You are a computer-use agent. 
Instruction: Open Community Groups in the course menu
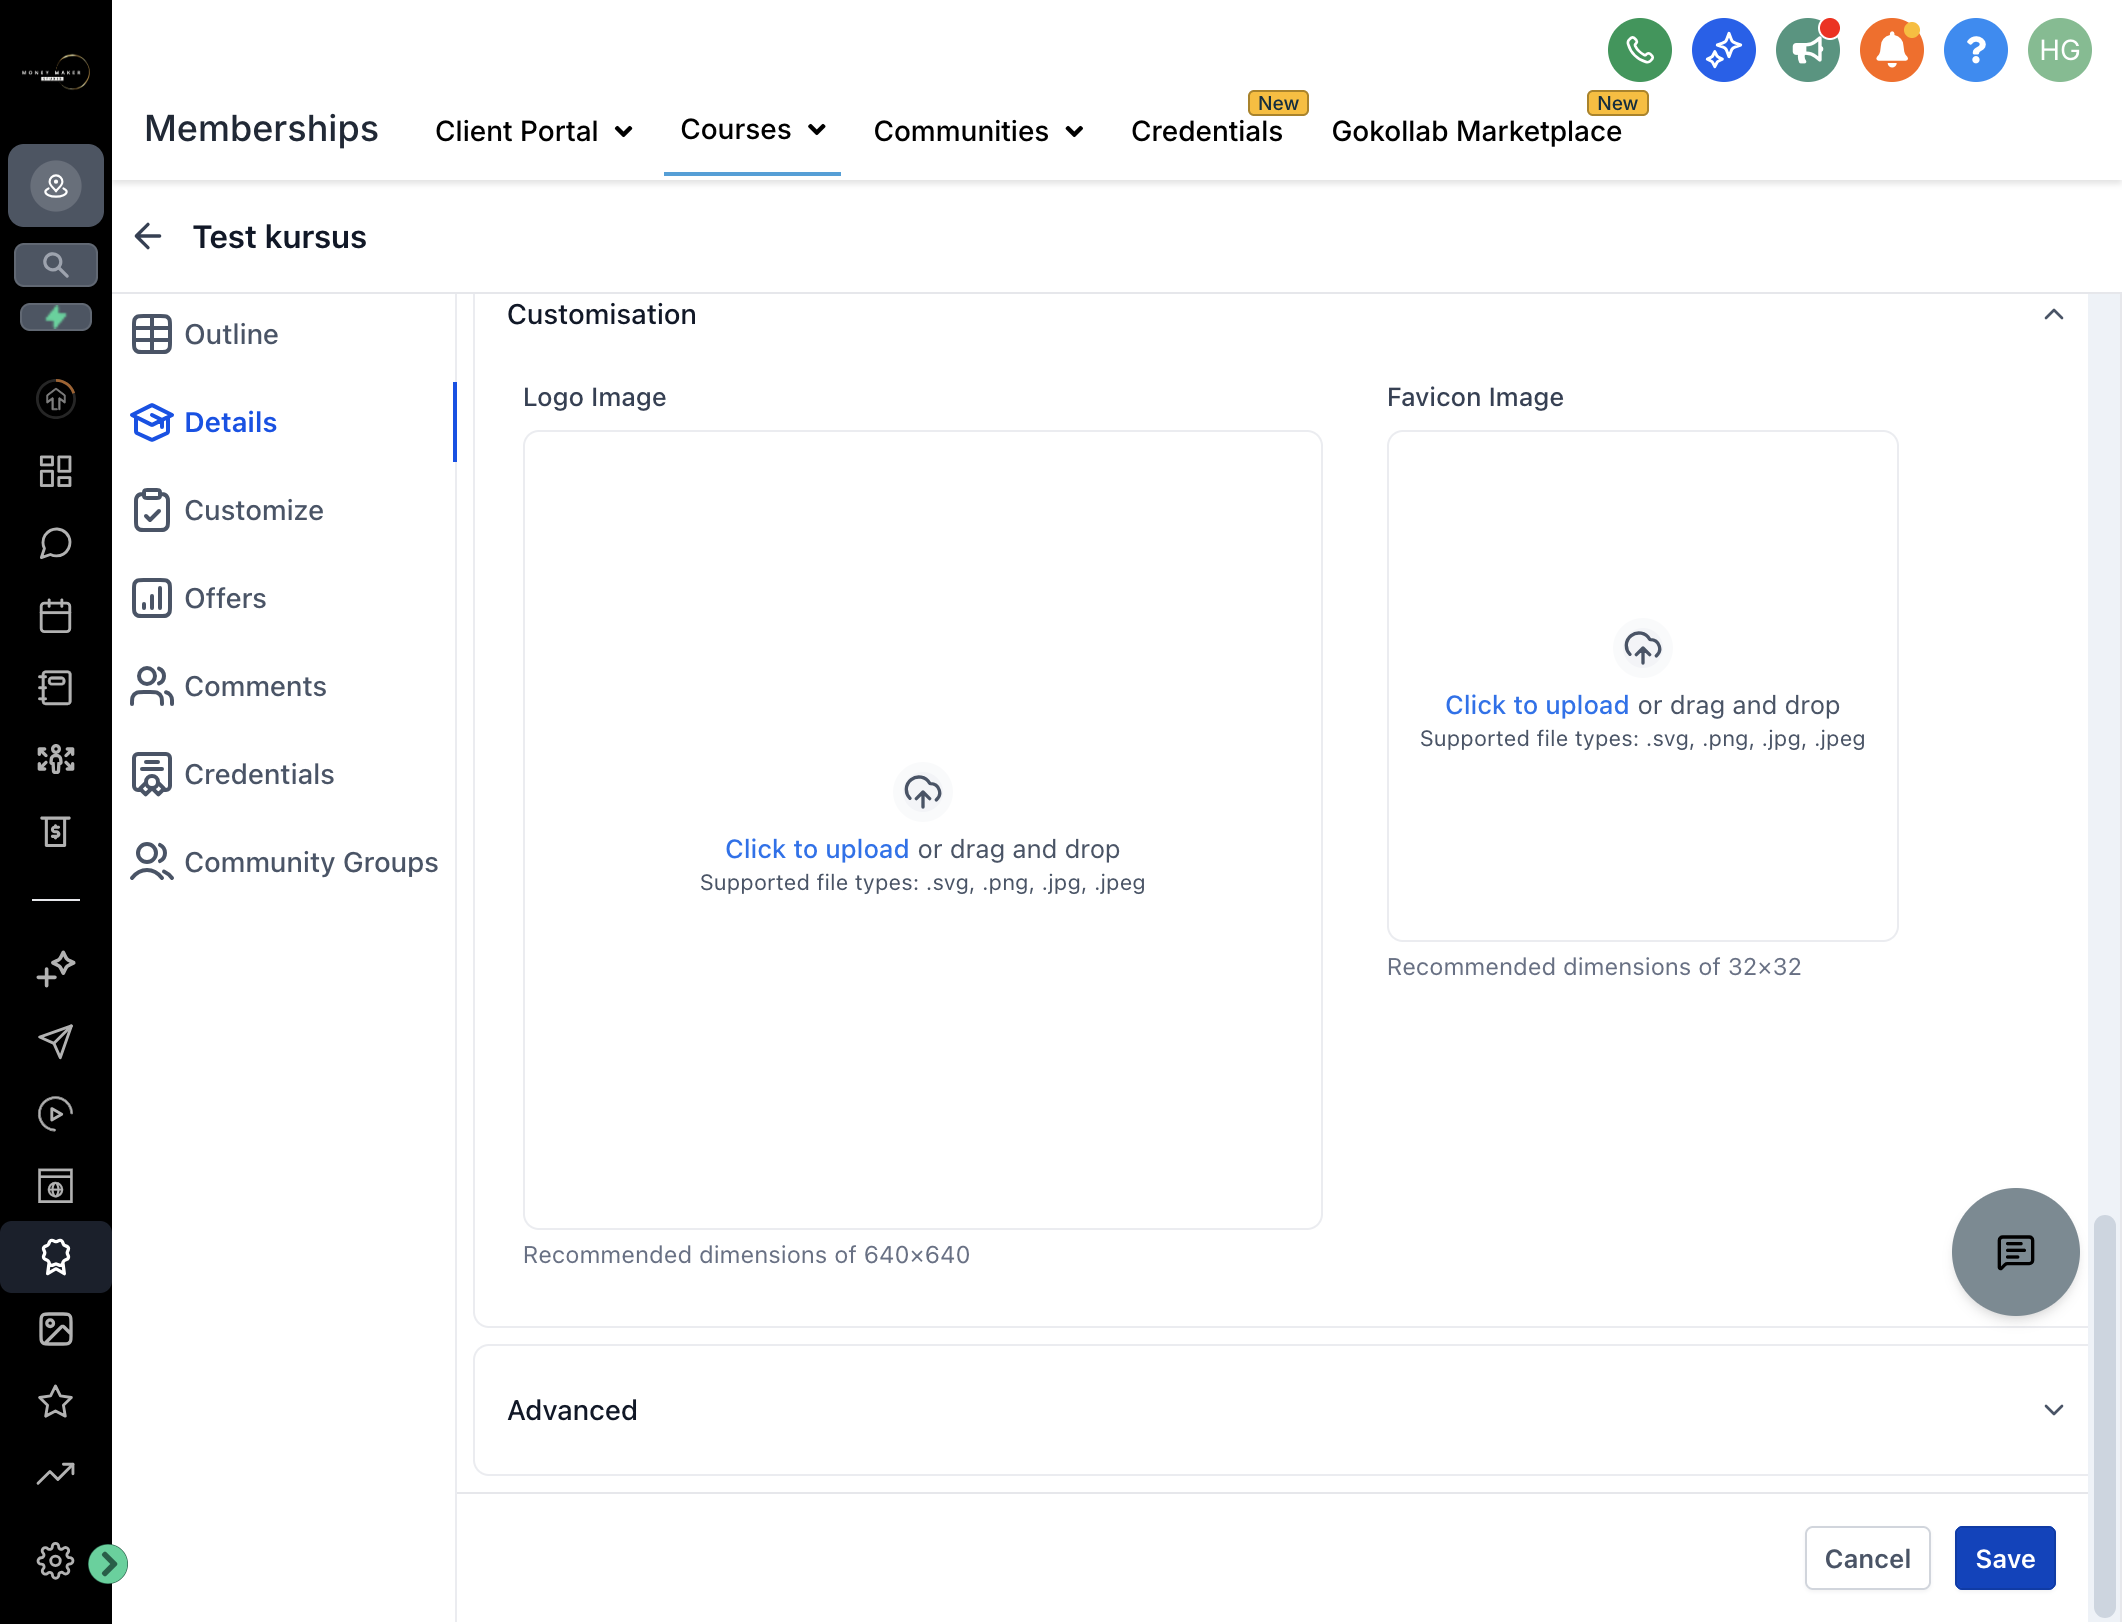point(285,862)
